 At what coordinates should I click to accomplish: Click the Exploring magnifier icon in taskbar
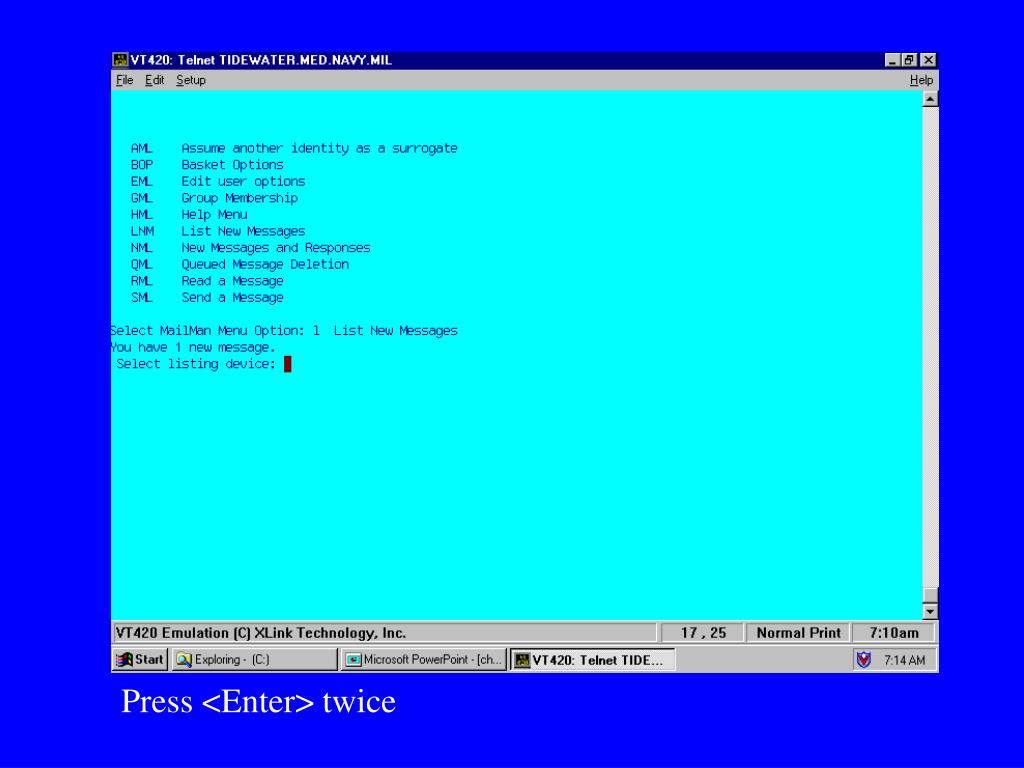(184, 660)
